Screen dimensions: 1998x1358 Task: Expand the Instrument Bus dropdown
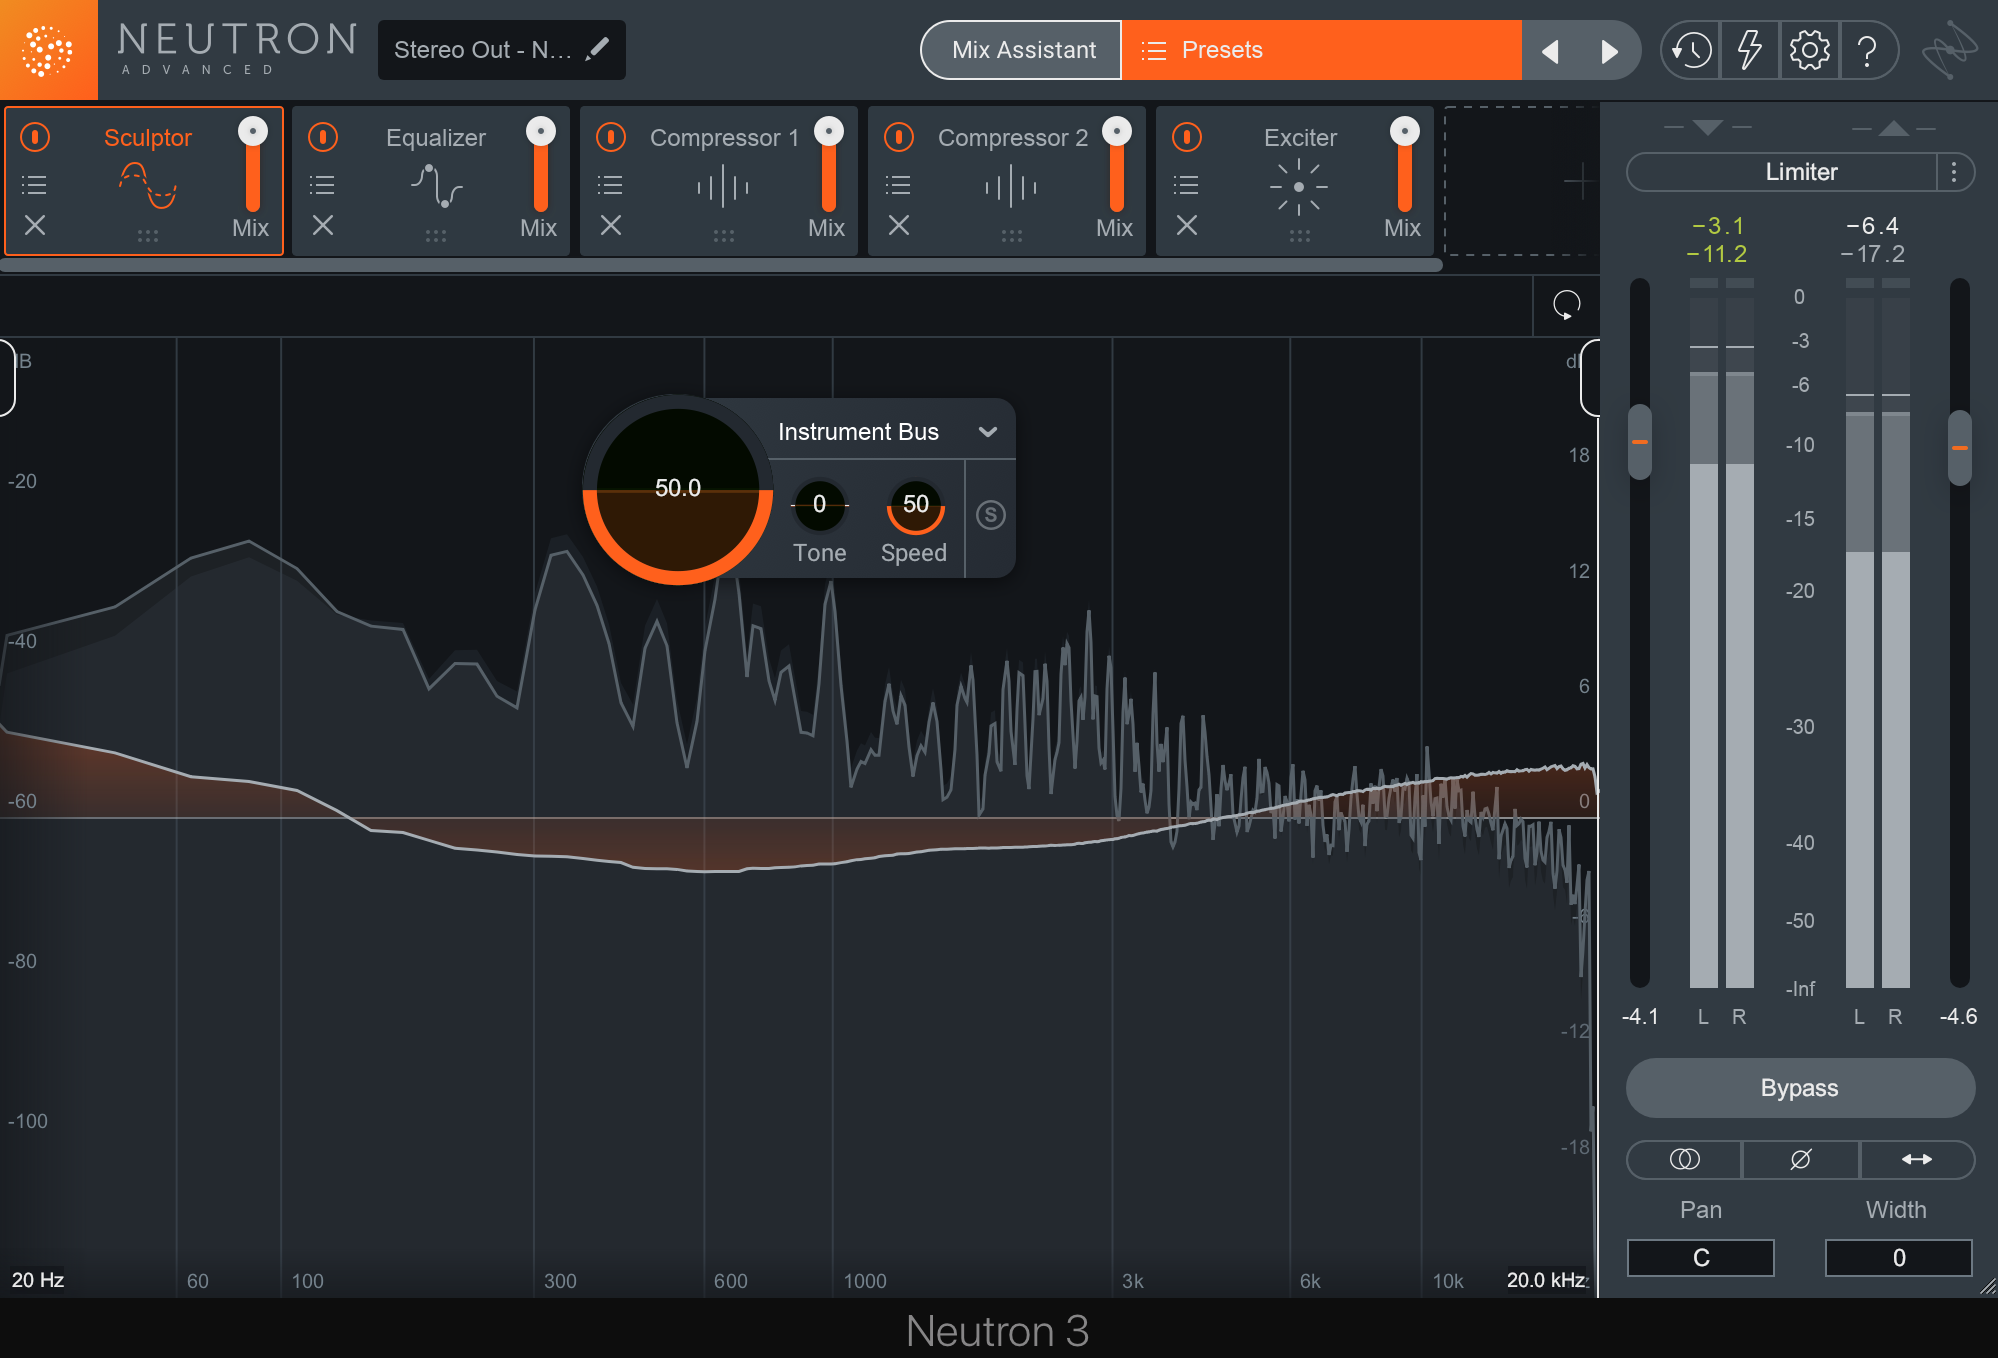pos(986,432)
